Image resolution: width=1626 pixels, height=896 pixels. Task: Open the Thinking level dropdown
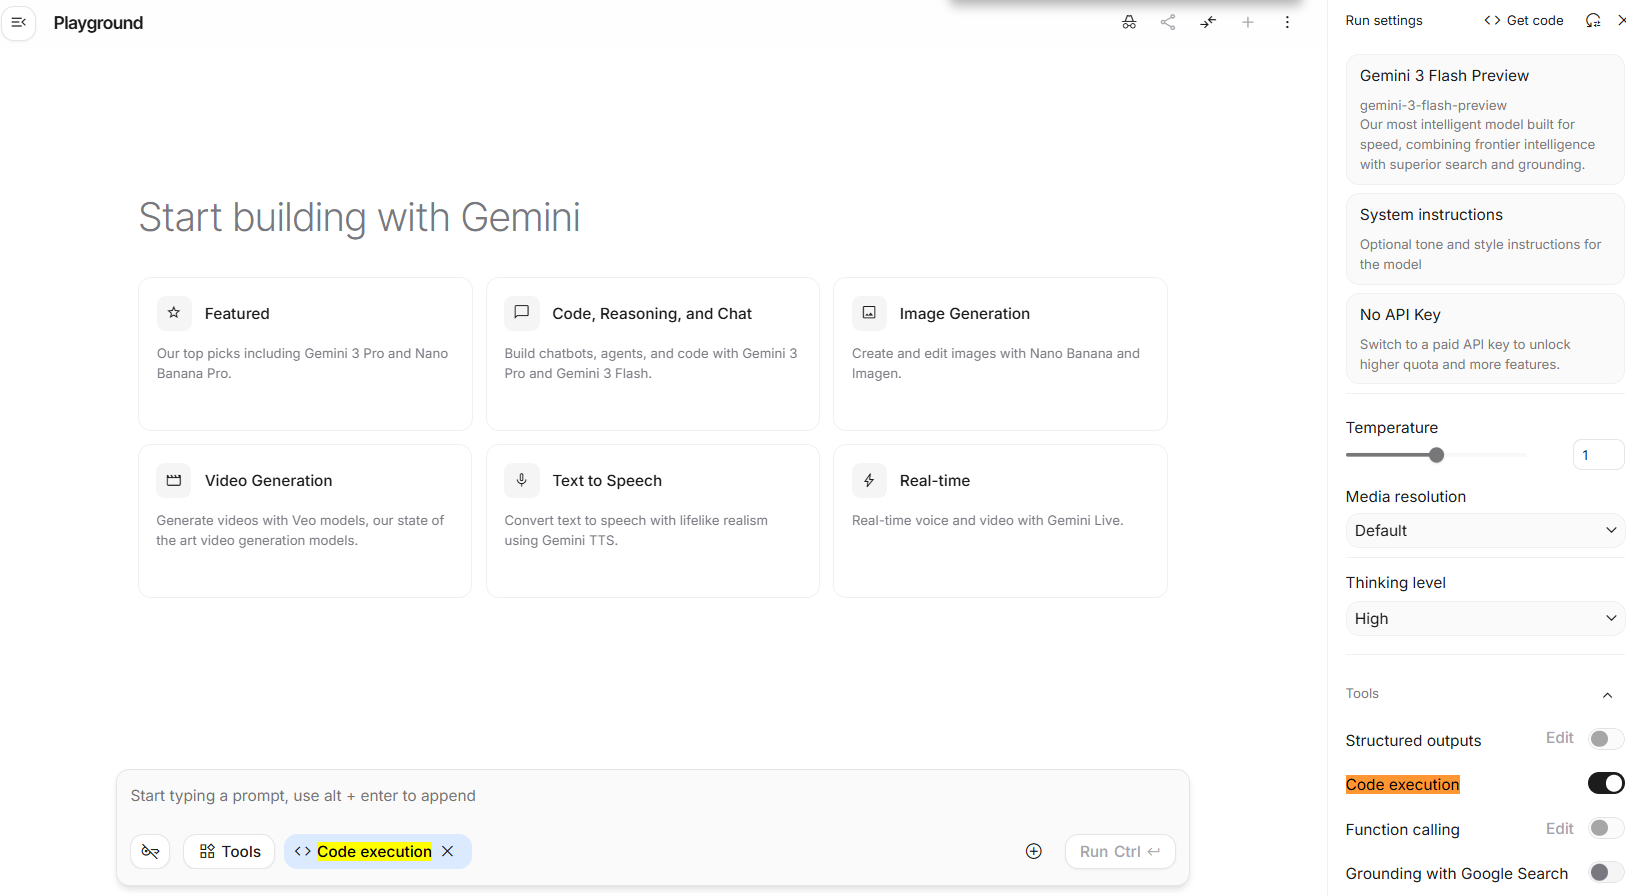tap(1484, 619)
